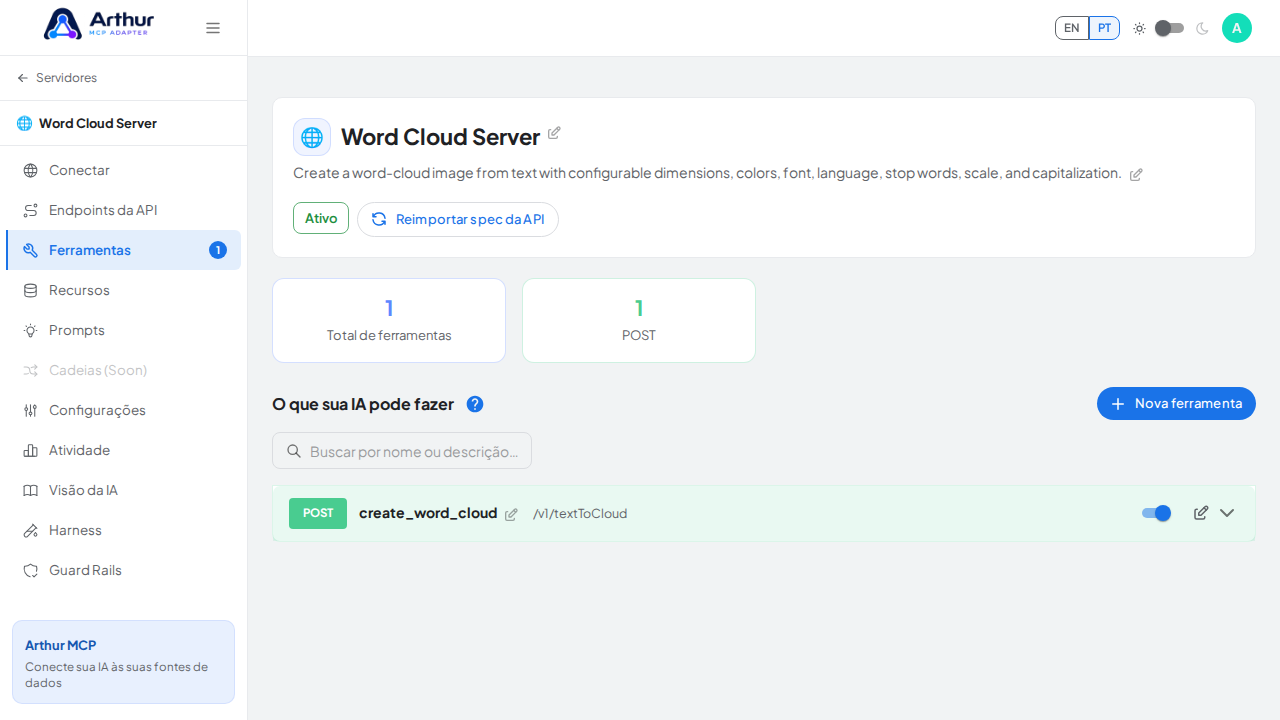This screenshot has height=720, width=1280.
Task: Click the Ferramentas count badge
Action: pos(218,250)
